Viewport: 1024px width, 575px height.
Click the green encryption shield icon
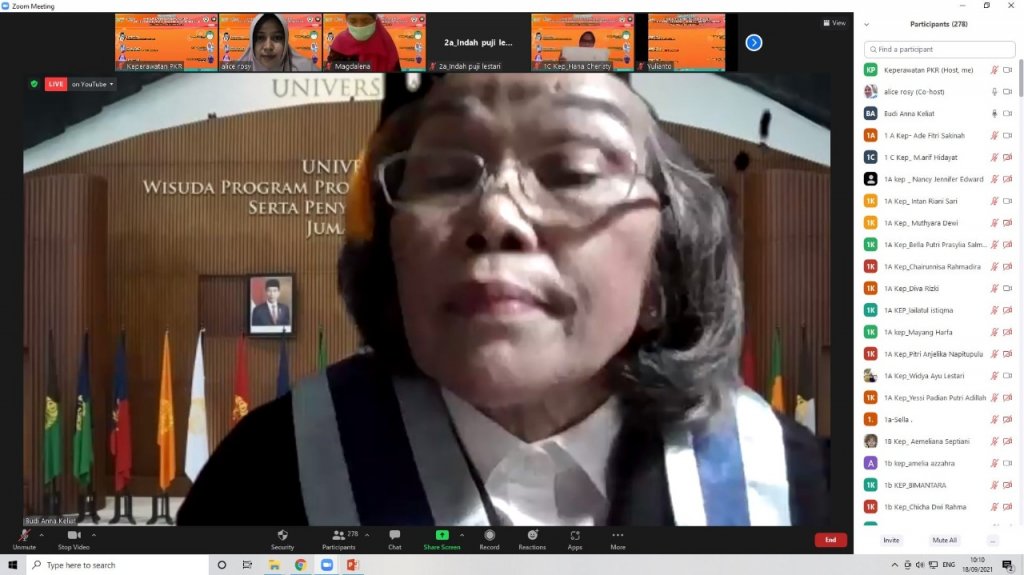34,84
